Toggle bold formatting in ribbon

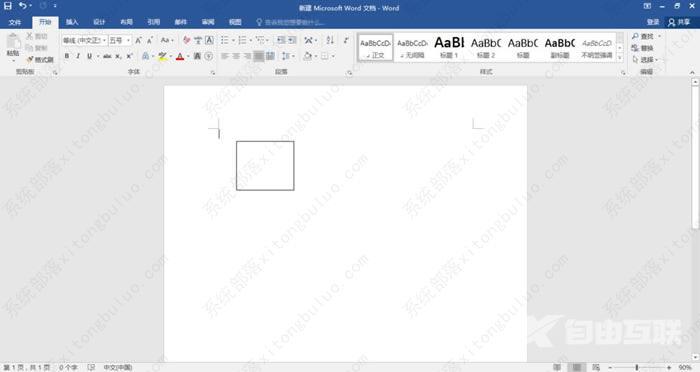pos(67,56)
